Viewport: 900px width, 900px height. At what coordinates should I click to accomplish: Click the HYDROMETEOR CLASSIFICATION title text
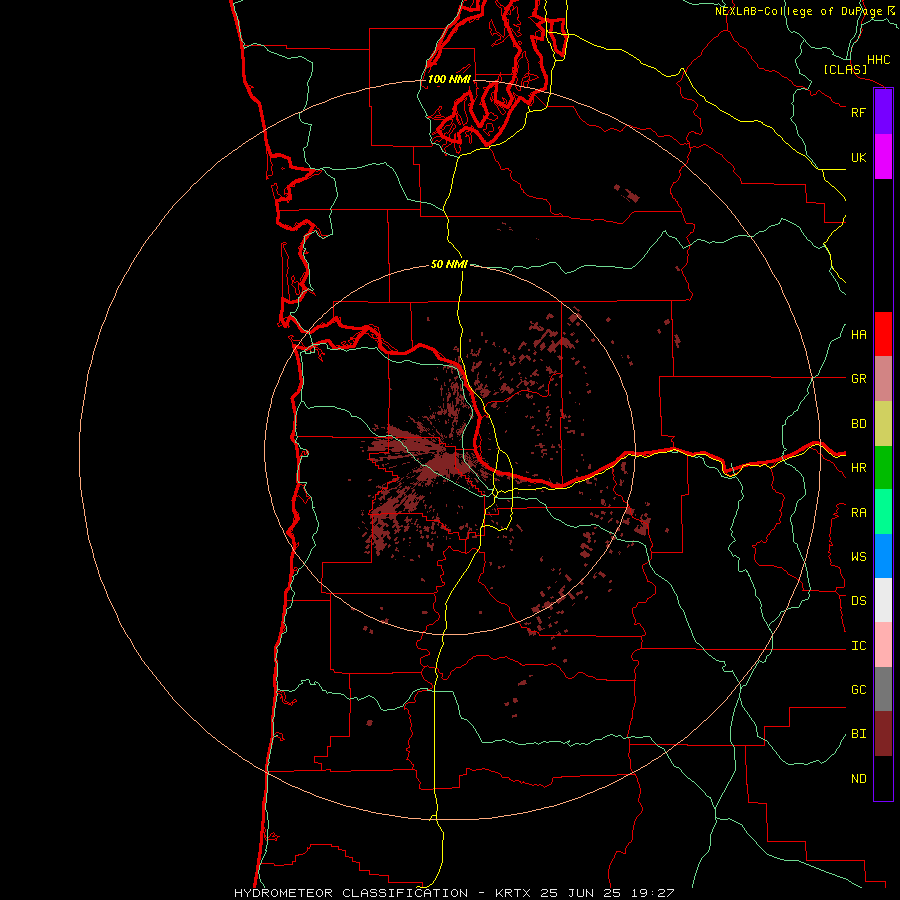[x=351, y=893]
